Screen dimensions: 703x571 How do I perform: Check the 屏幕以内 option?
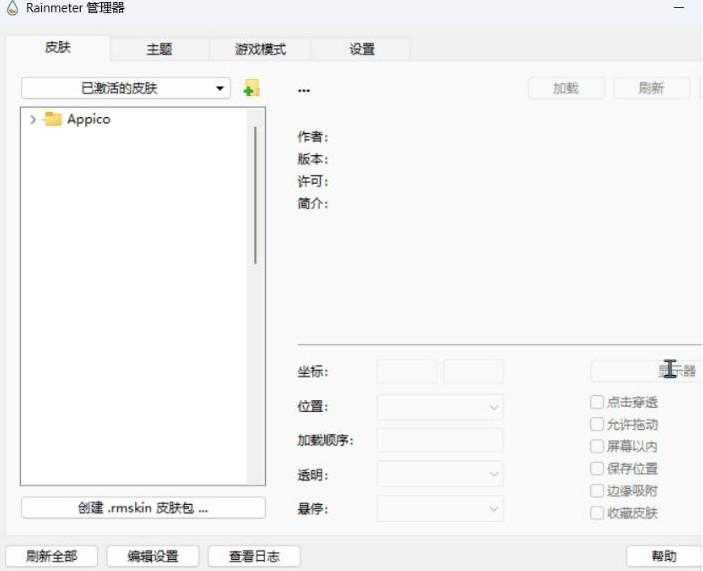point(597,446)
